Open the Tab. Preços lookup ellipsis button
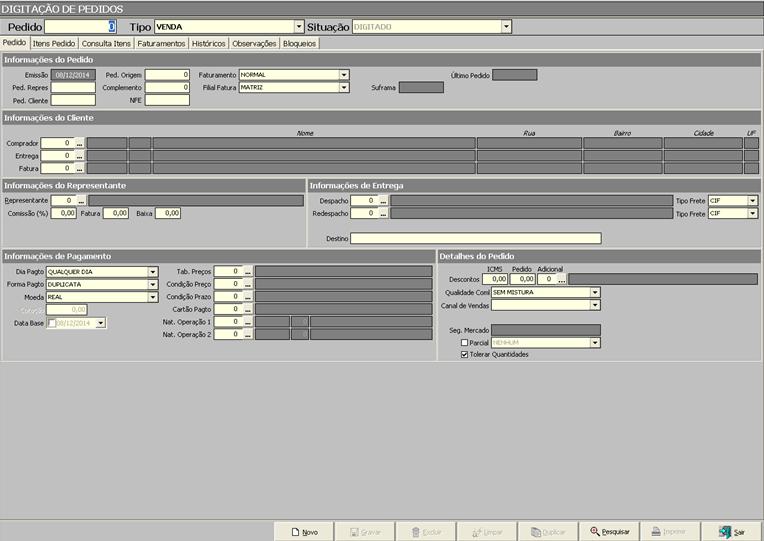The height and width of the screenshot is (541, 764). (x=248, y=271)
